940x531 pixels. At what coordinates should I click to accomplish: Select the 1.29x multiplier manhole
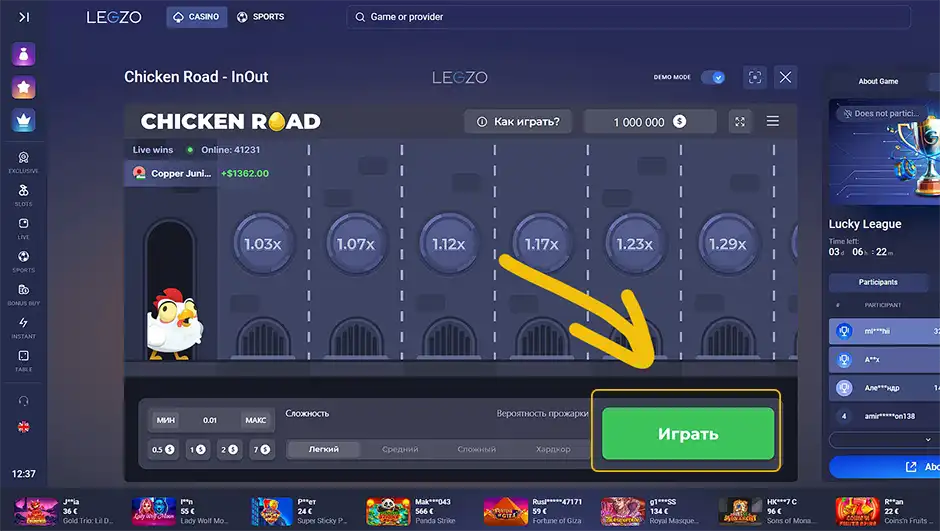tap(728, 244)
